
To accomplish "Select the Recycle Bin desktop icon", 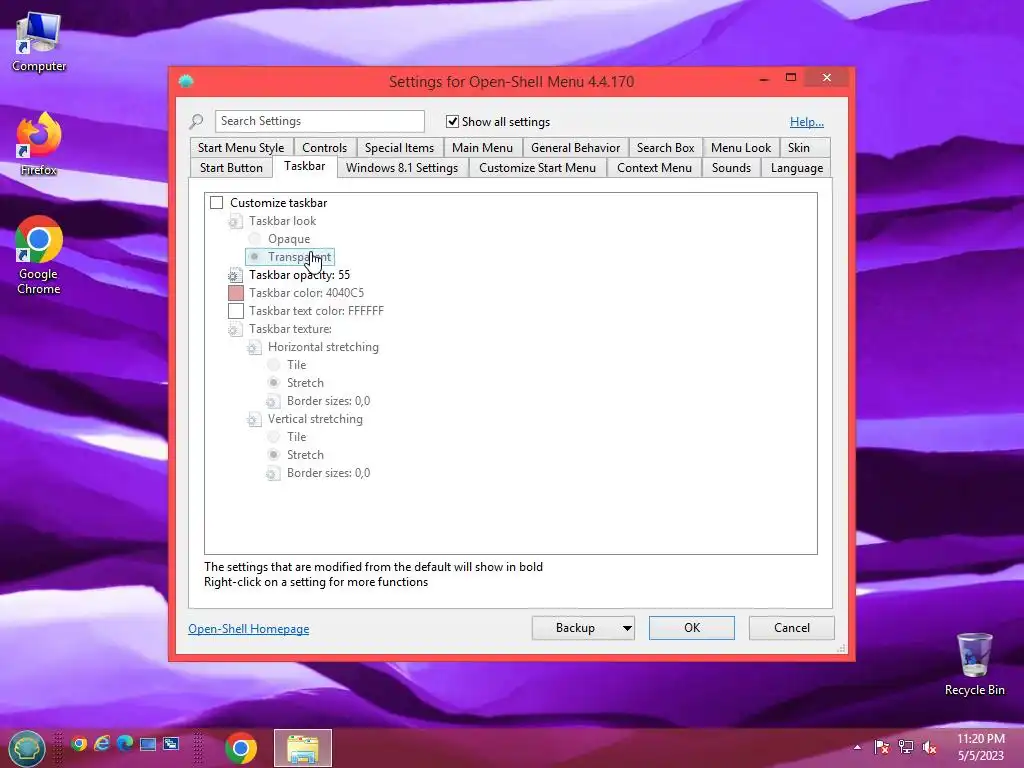I will click(974, 665).
